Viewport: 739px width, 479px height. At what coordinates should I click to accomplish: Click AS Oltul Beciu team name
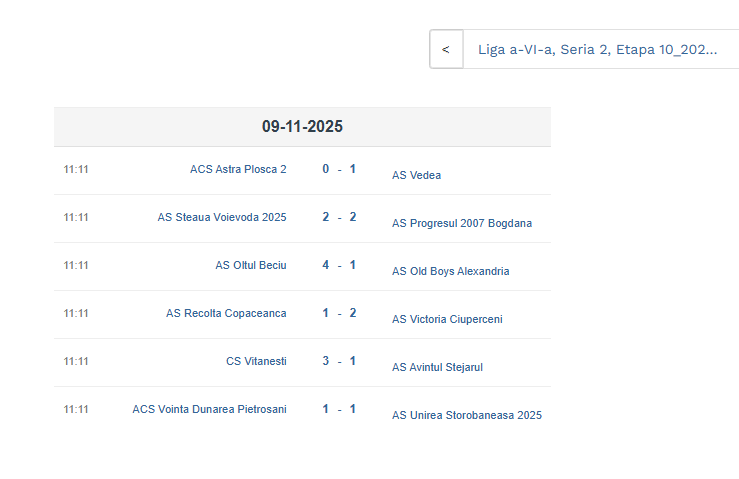pos(251,265)
